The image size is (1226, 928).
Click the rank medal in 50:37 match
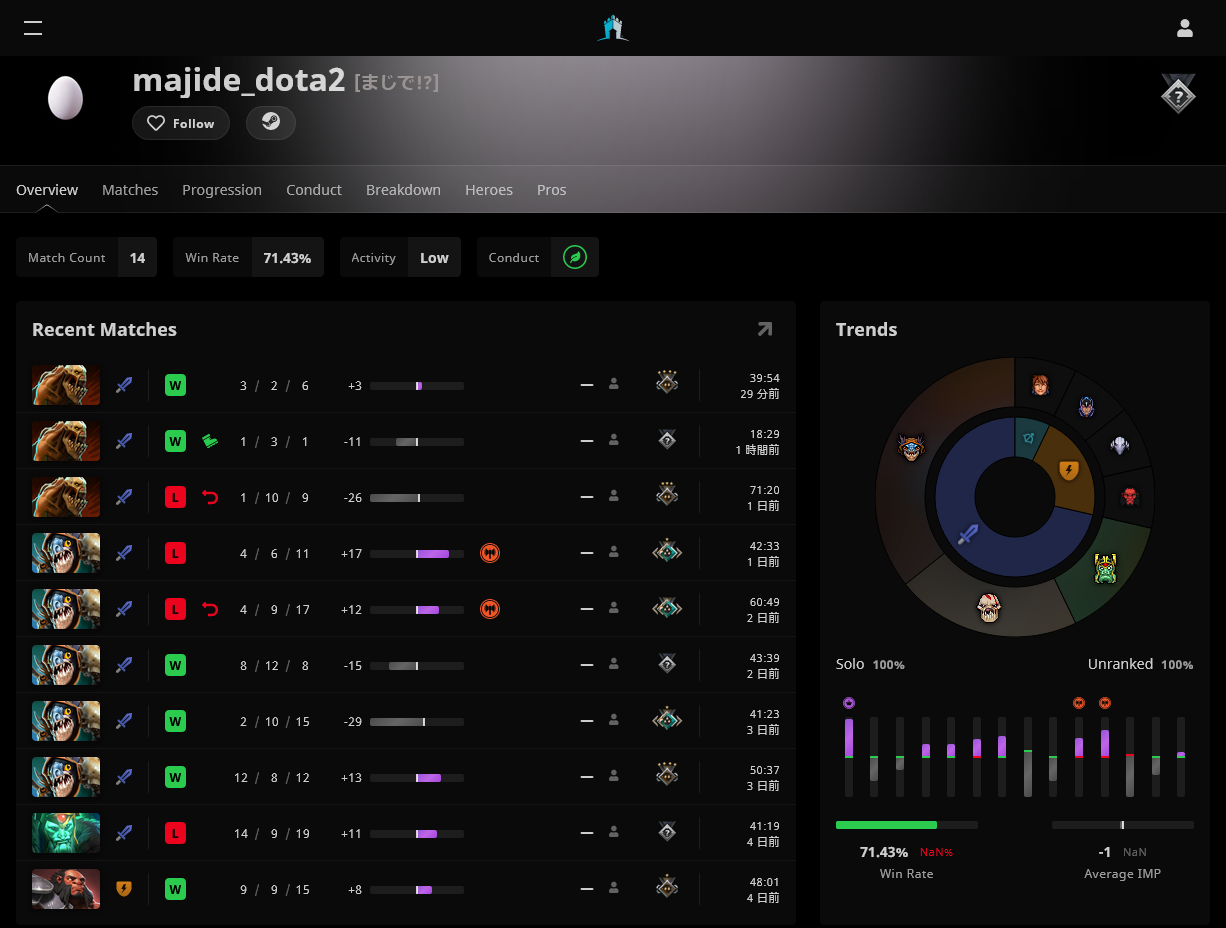(x=667, y=775)
